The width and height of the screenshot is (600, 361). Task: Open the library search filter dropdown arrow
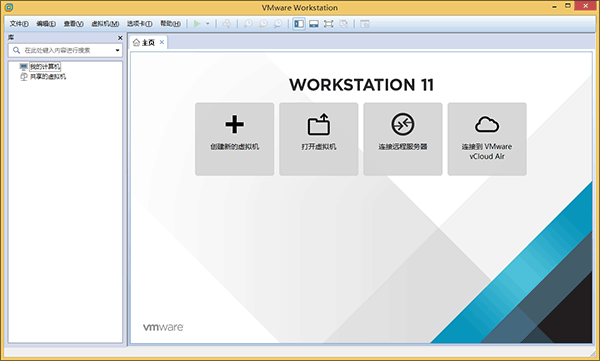(117, 50)
